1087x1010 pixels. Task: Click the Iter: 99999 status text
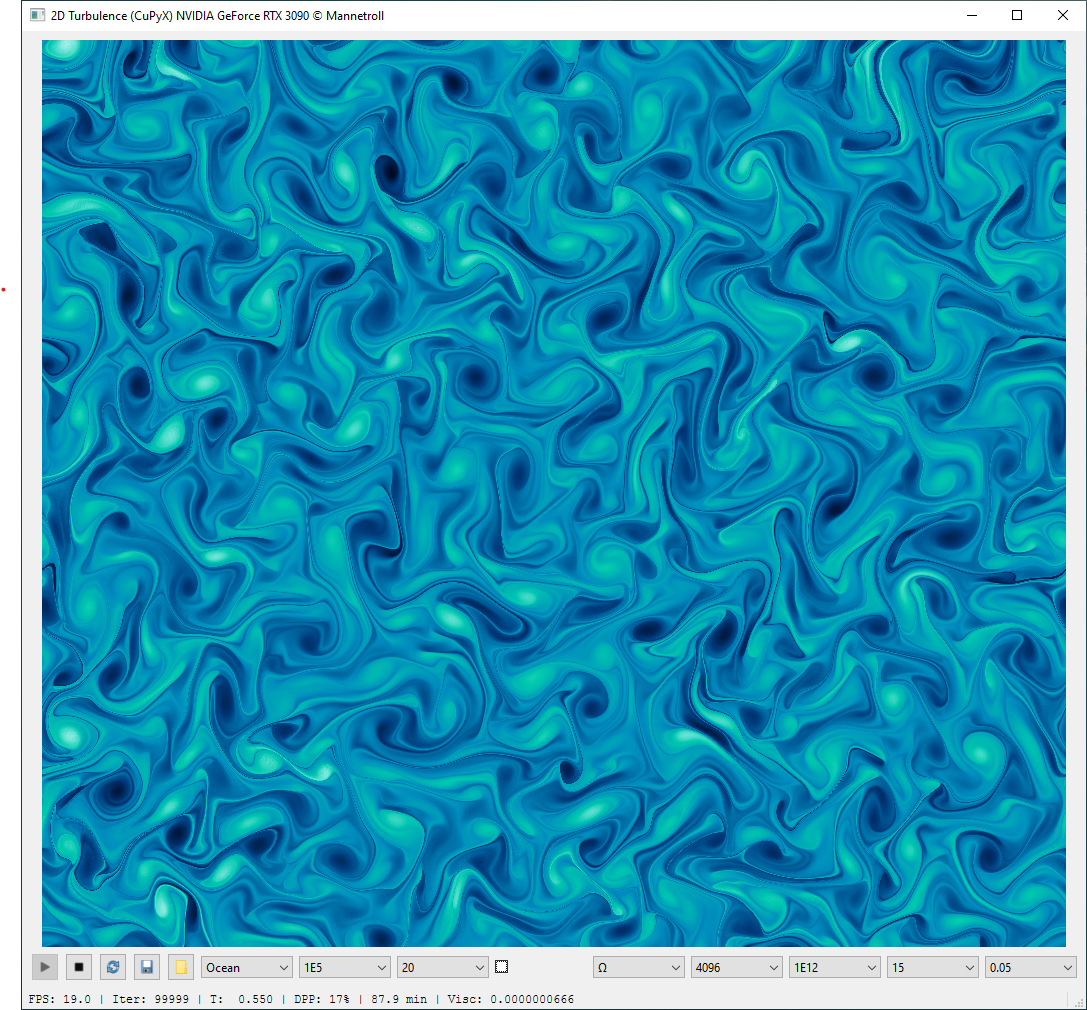[150, 999]
